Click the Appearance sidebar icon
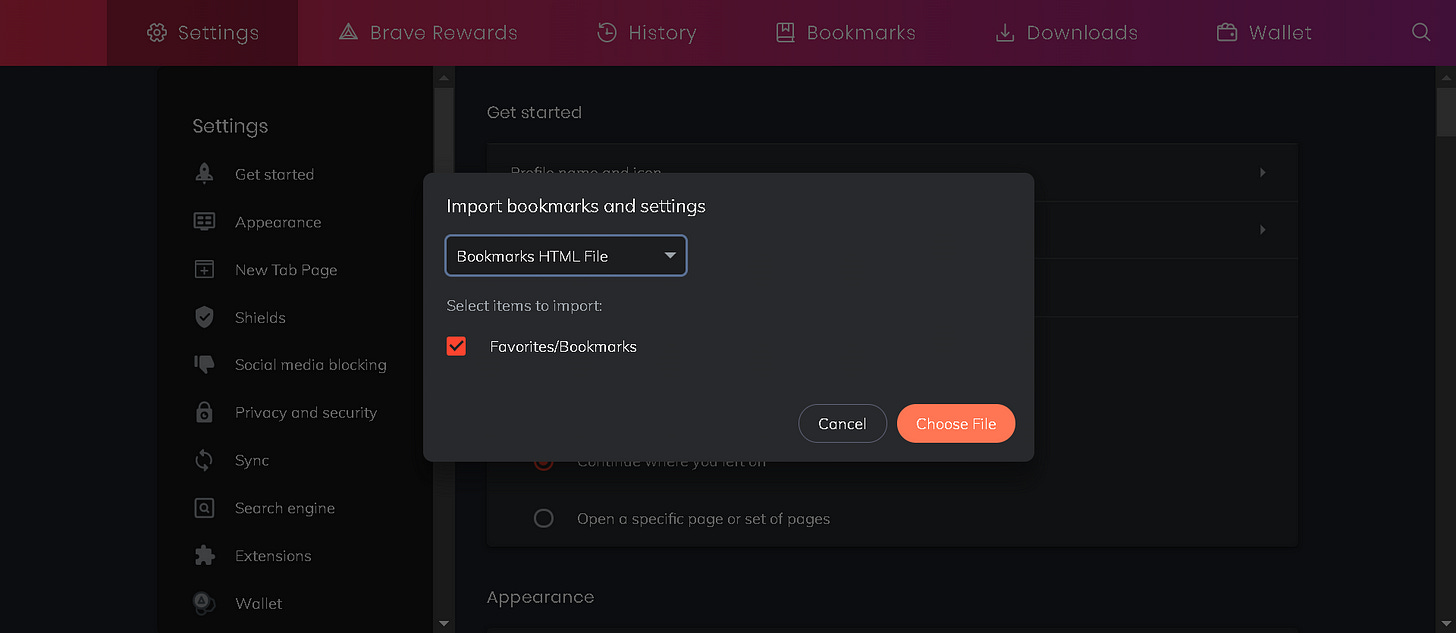 point(204,222)
